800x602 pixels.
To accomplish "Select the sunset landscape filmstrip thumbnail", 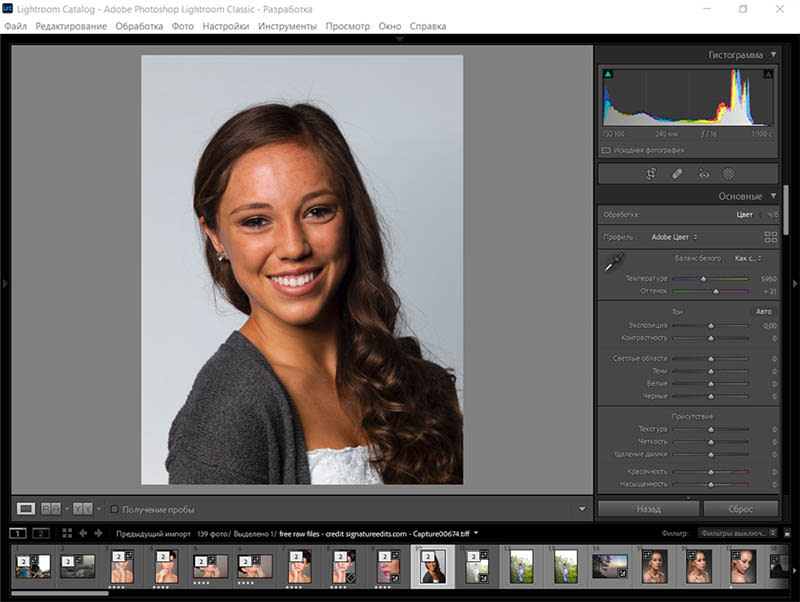I will [609, 566].
